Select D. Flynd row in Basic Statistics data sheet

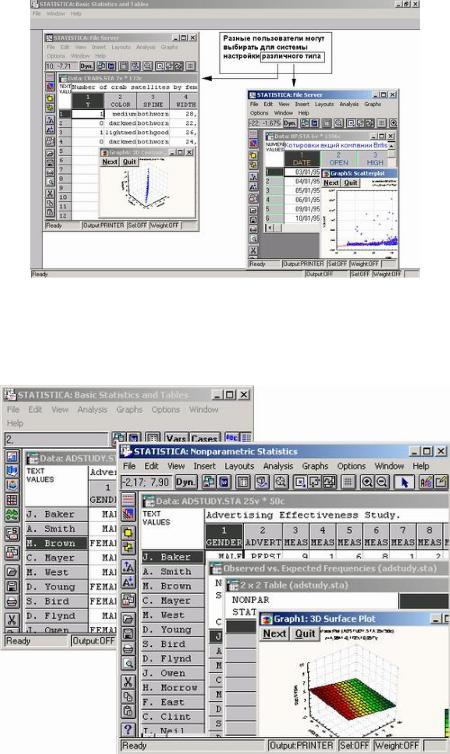[57, 616]
